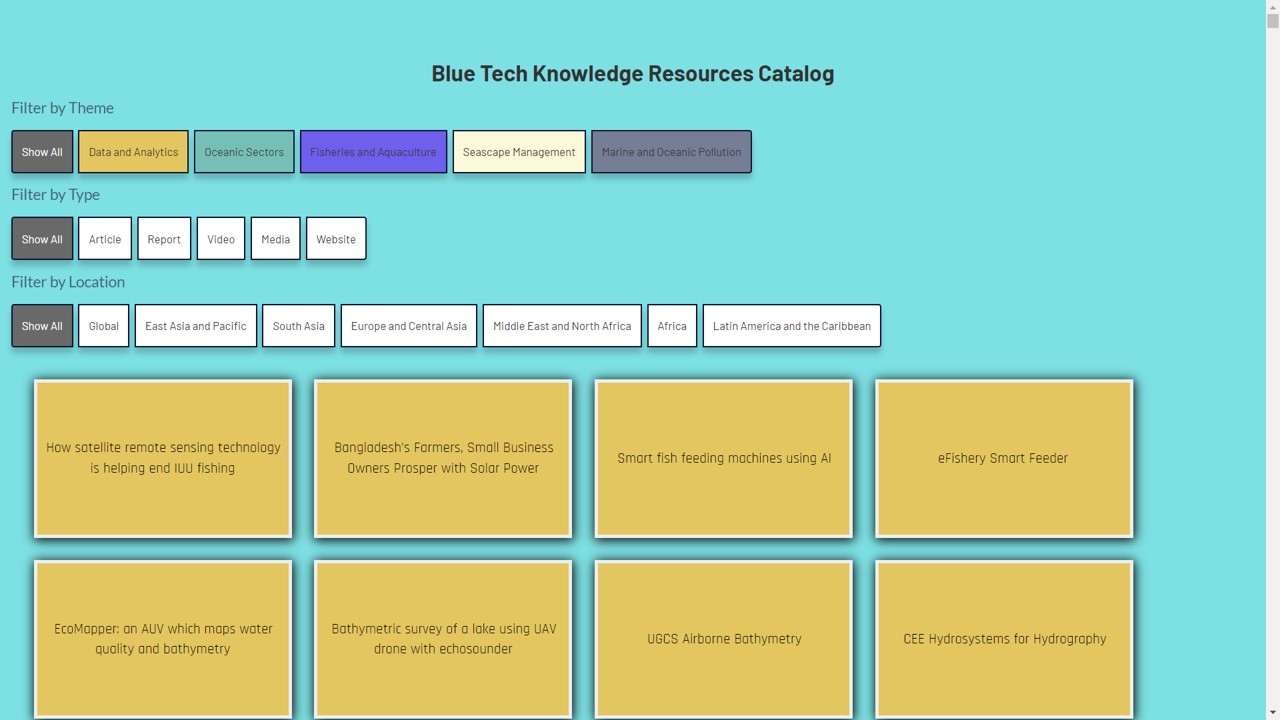Select South Asia location filter
1280x720 pixels.
298,326
